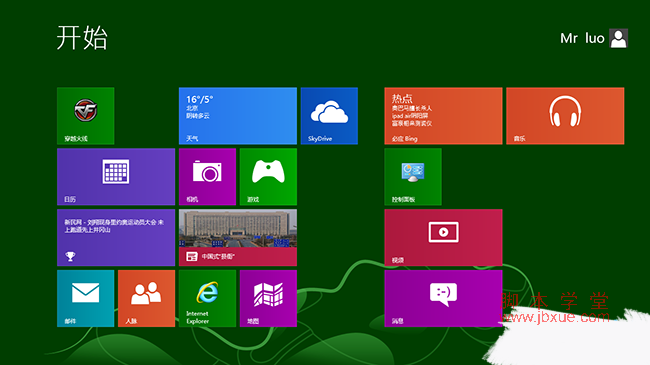Open the People tile
Viewport: 650px width, 365px height.
[146, 299]
